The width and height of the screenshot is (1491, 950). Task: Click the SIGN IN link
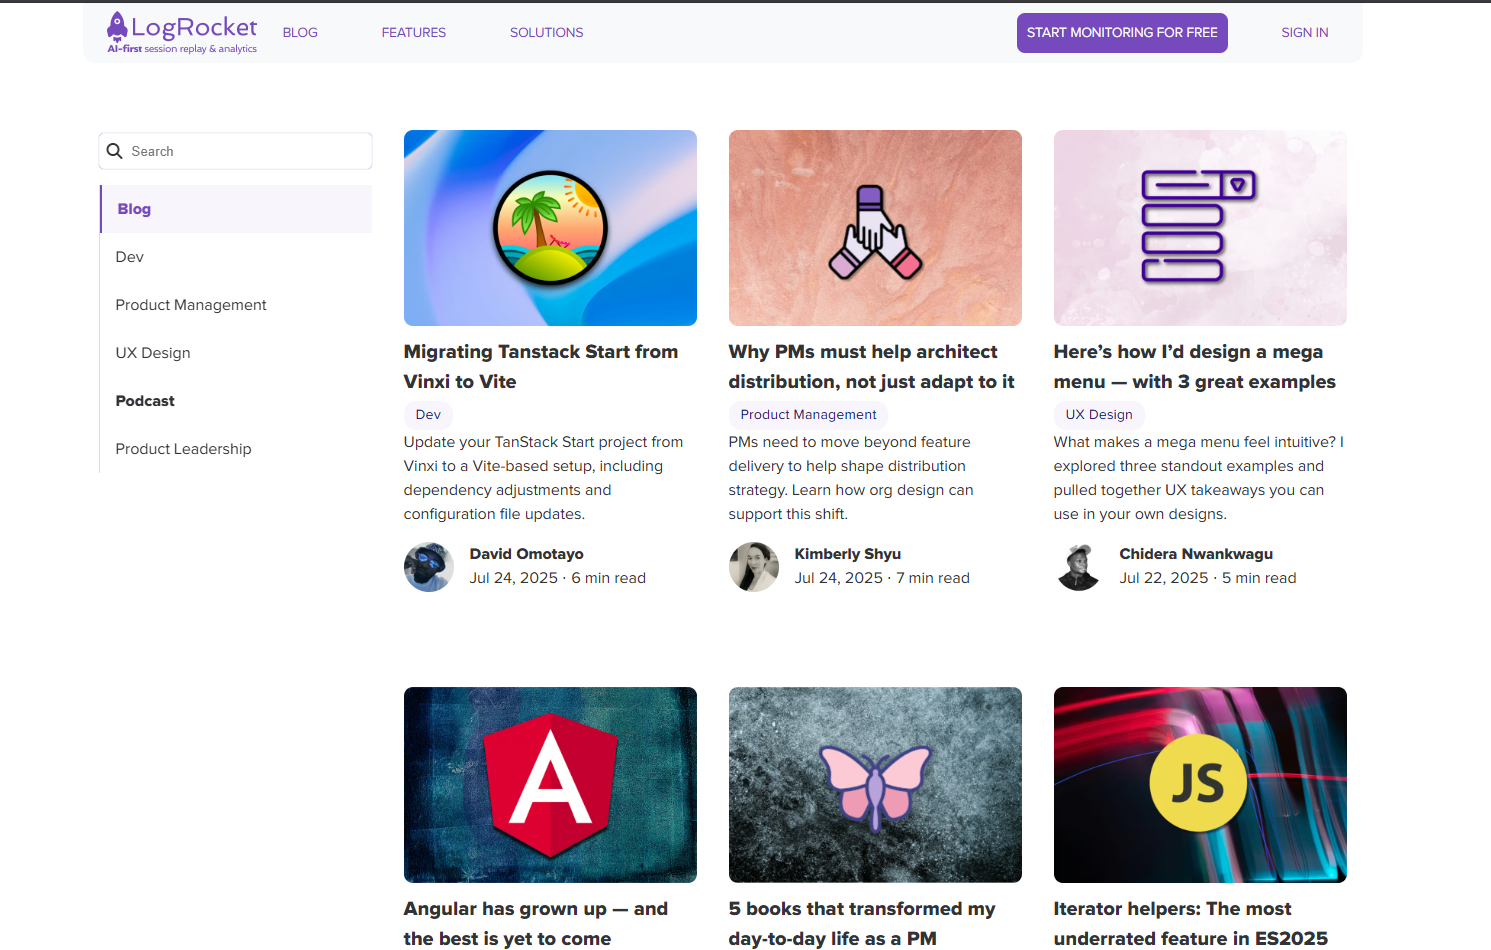pos(1305,33)
